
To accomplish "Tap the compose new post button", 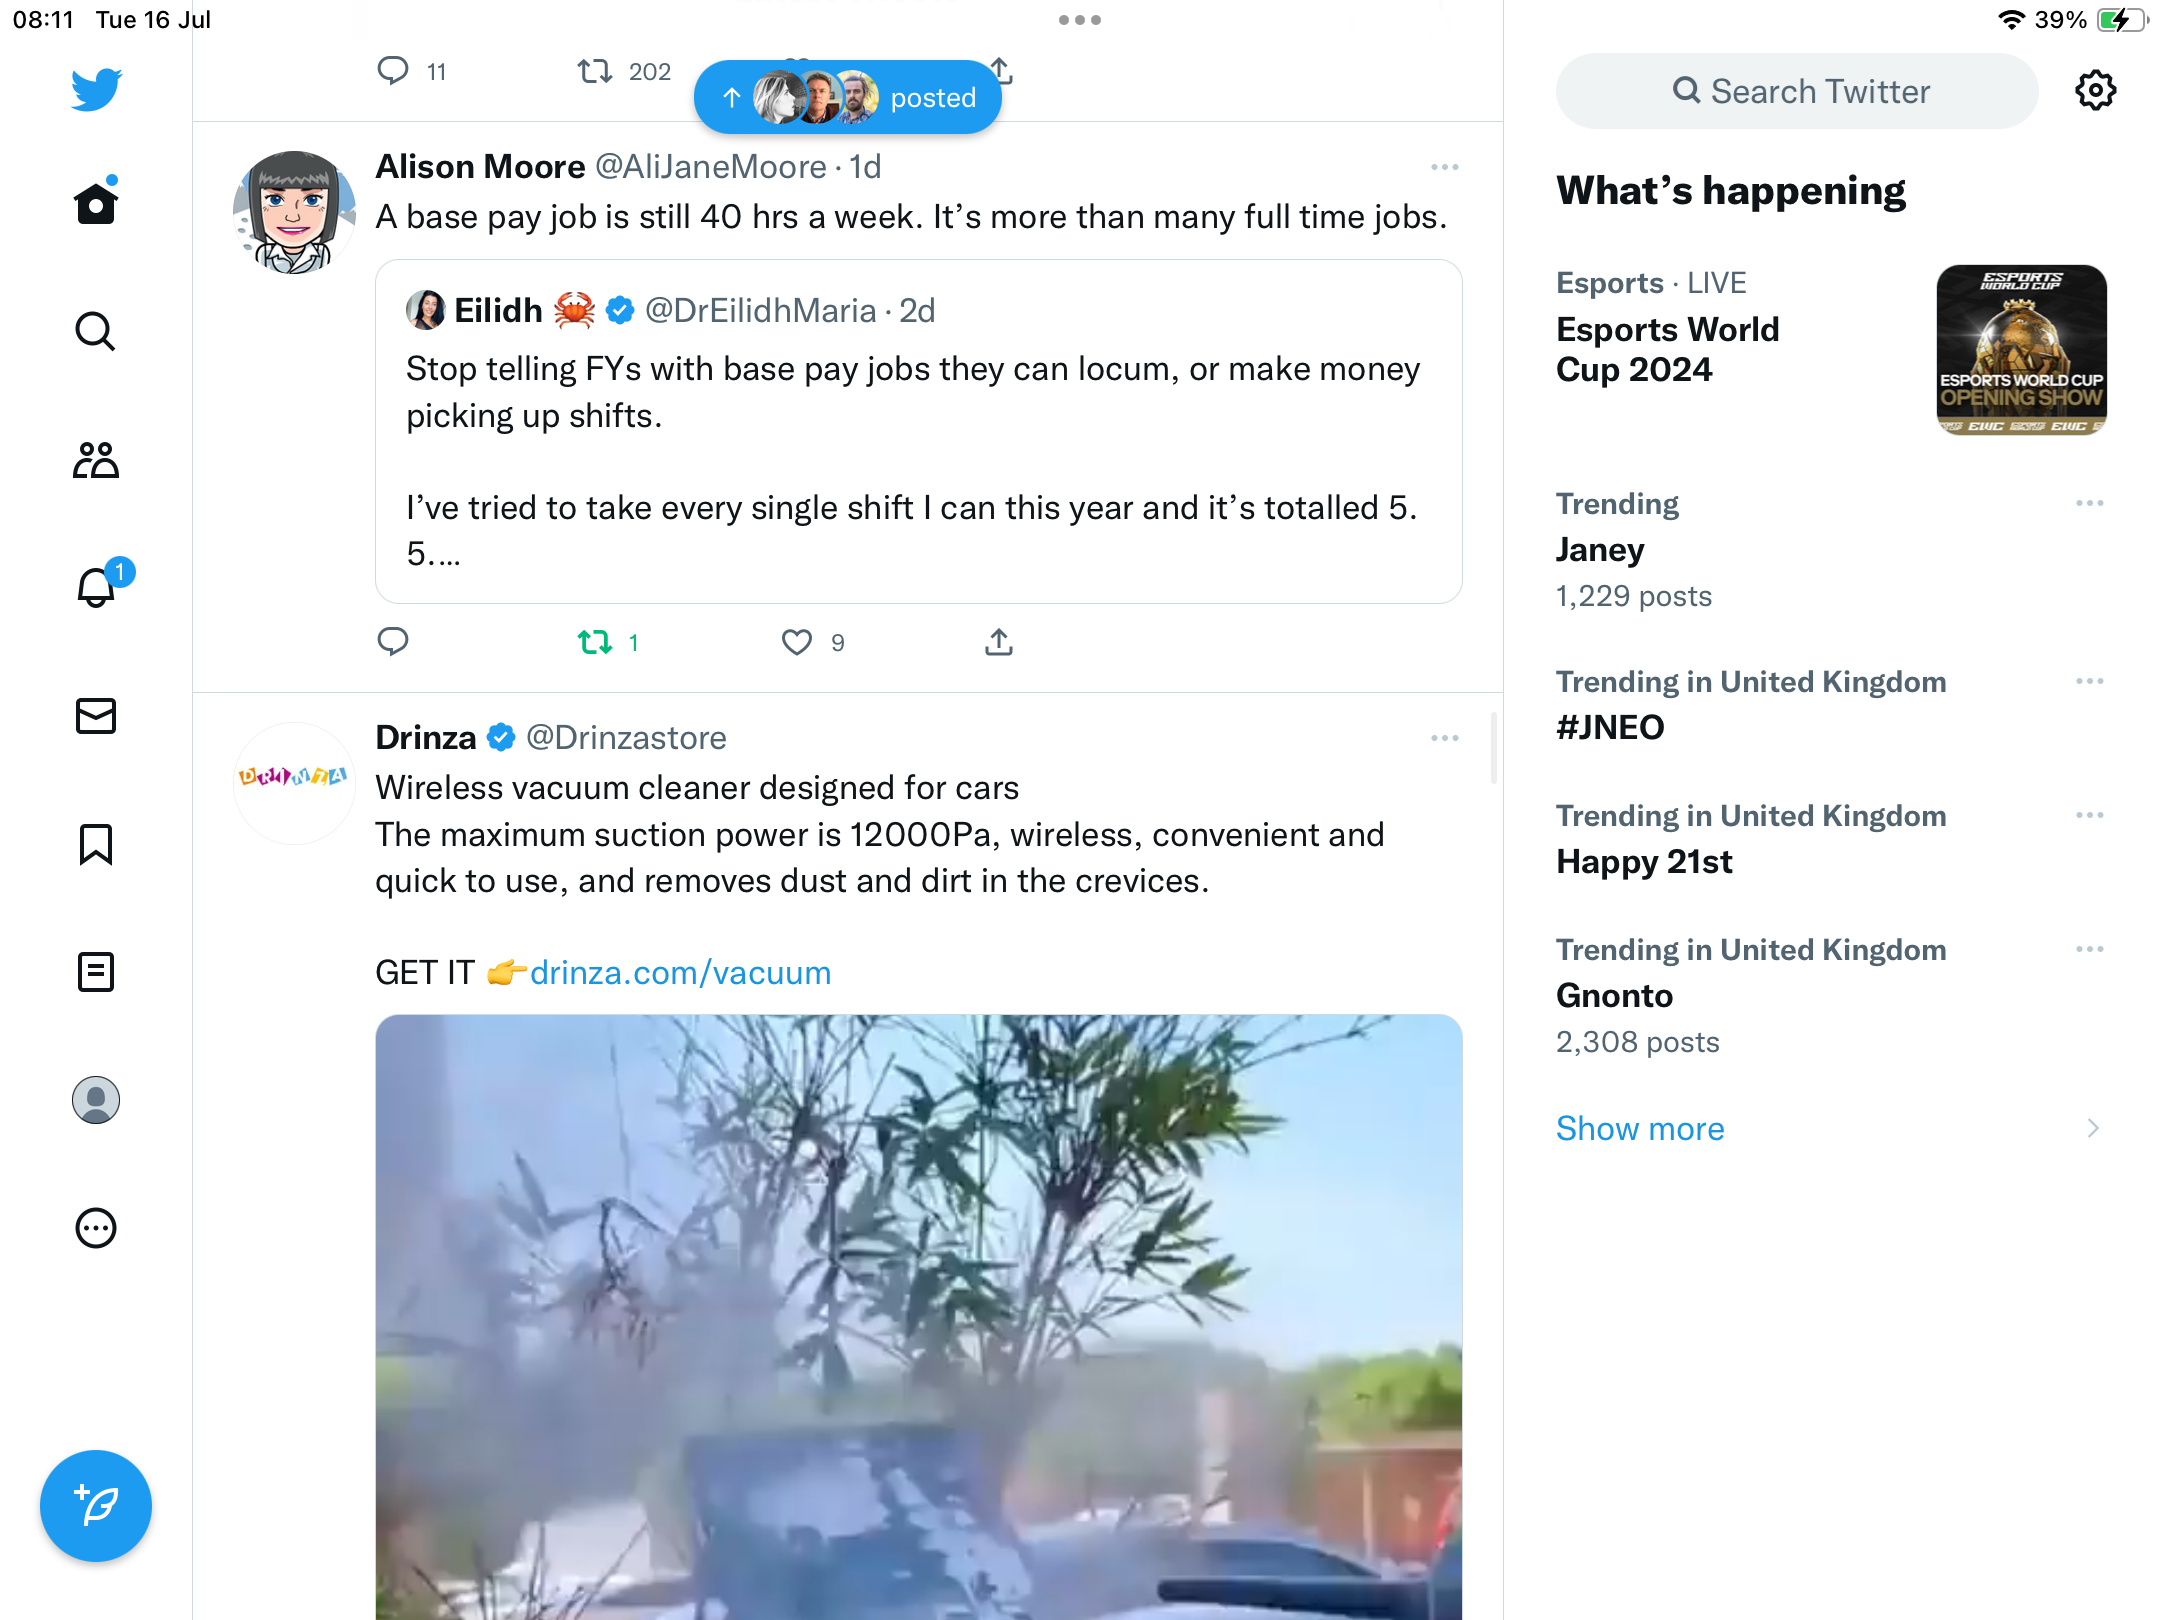I will coord(96,1506).
